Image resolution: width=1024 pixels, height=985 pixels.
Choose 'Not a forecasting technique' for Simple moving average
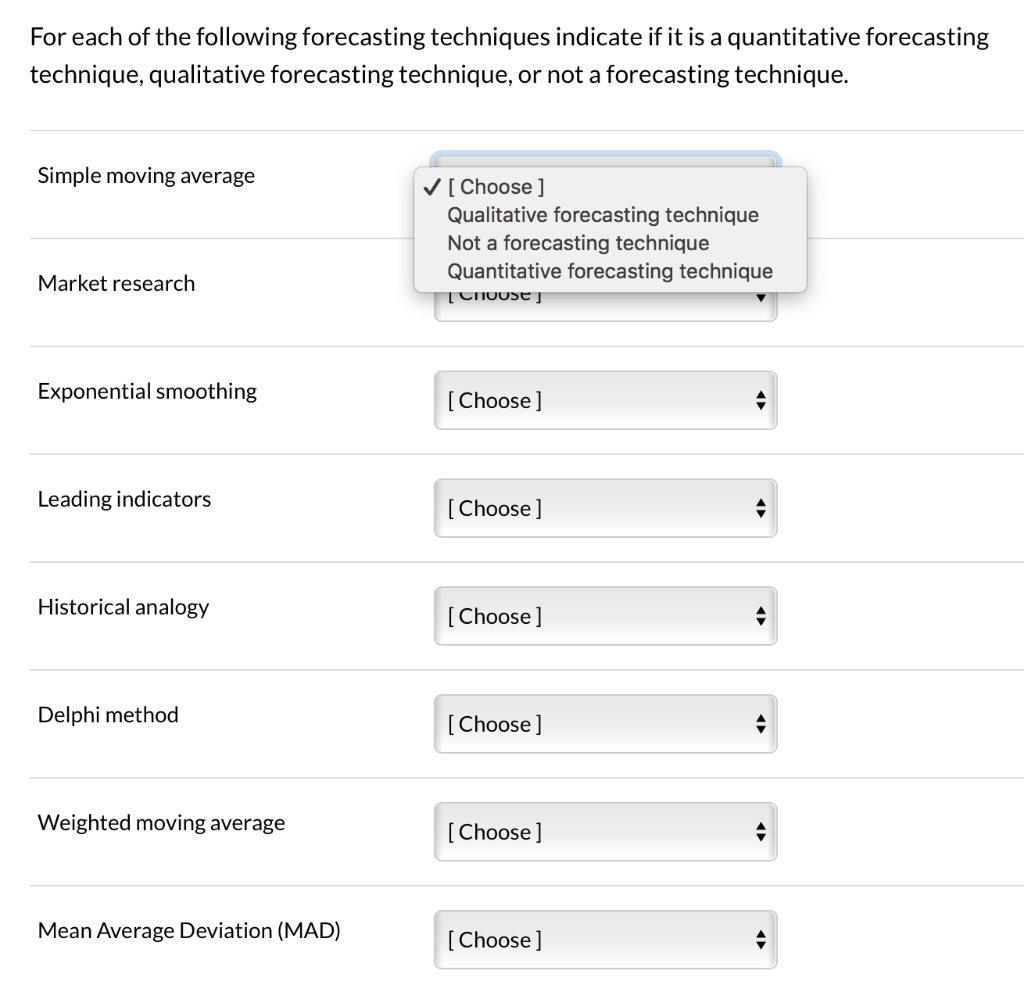tap(580, 243)
